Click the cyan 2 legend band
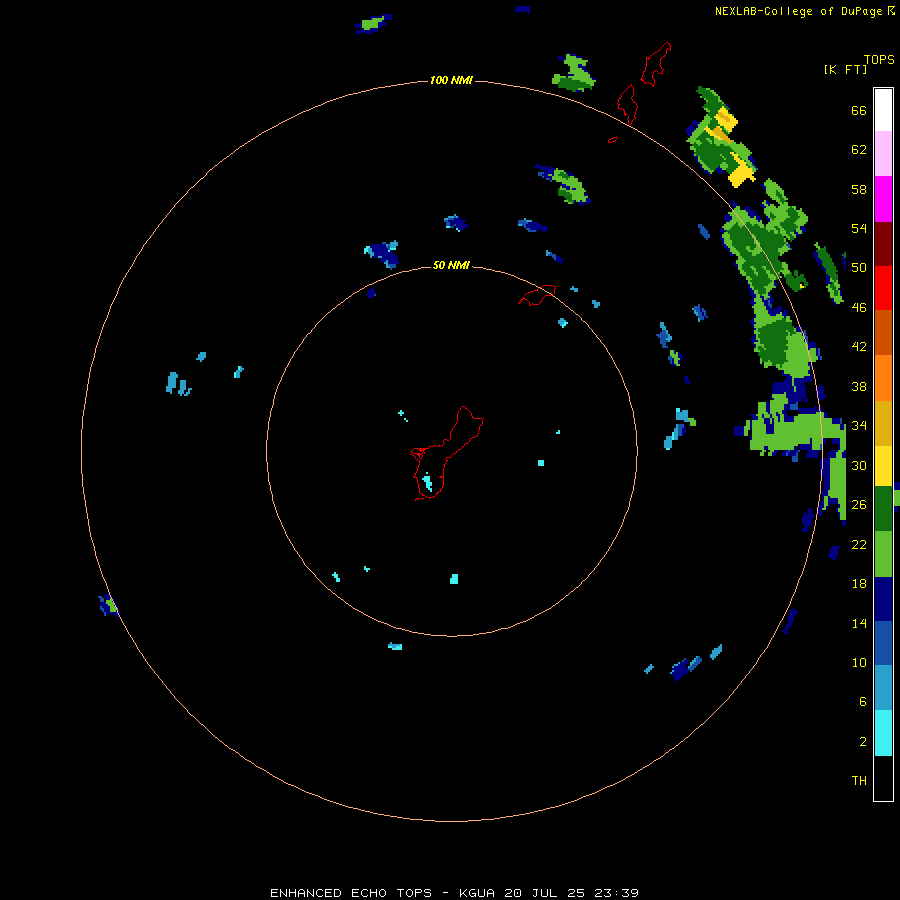This screenshot has width=900, height=900. [883, 733]
